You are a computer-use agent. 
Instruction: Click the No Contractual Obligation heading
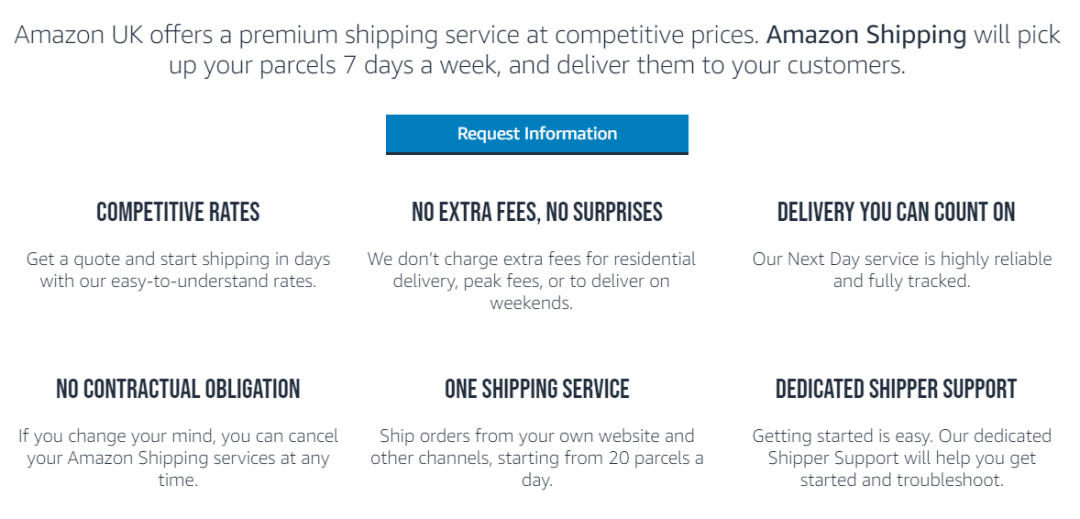coord(178,389)
